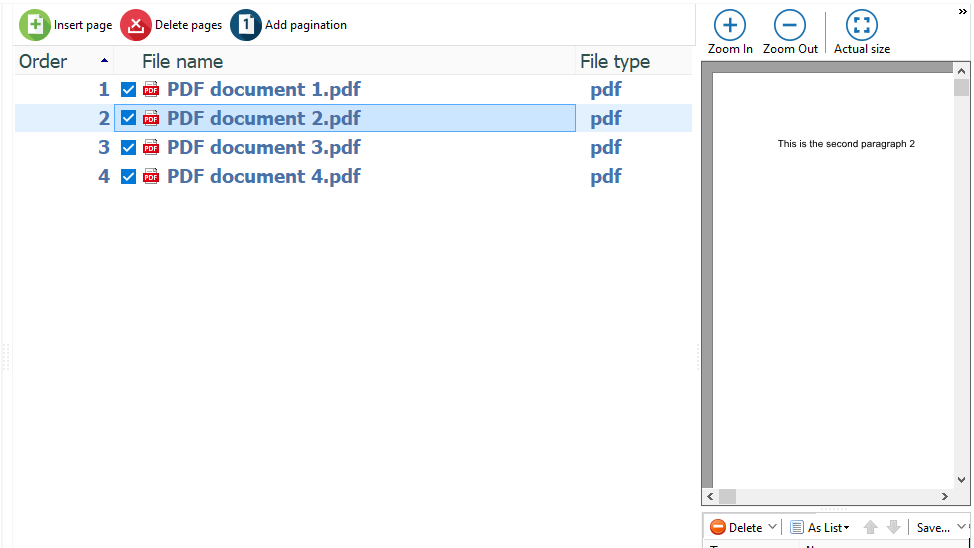The height and width of the screenshot is (548, 974).
Task: Uncheck PDF document 3.pdf checkbox
Action: click(128, 148)
